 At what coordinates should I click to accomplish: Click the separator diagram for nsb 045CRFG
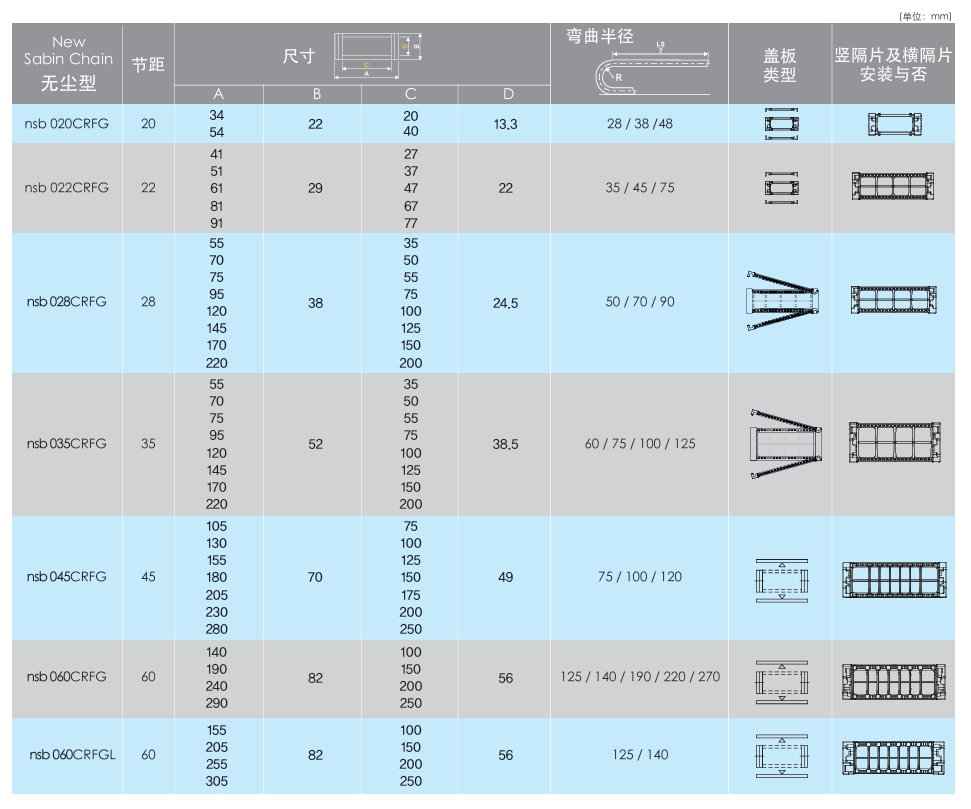(x=894, y=580)
